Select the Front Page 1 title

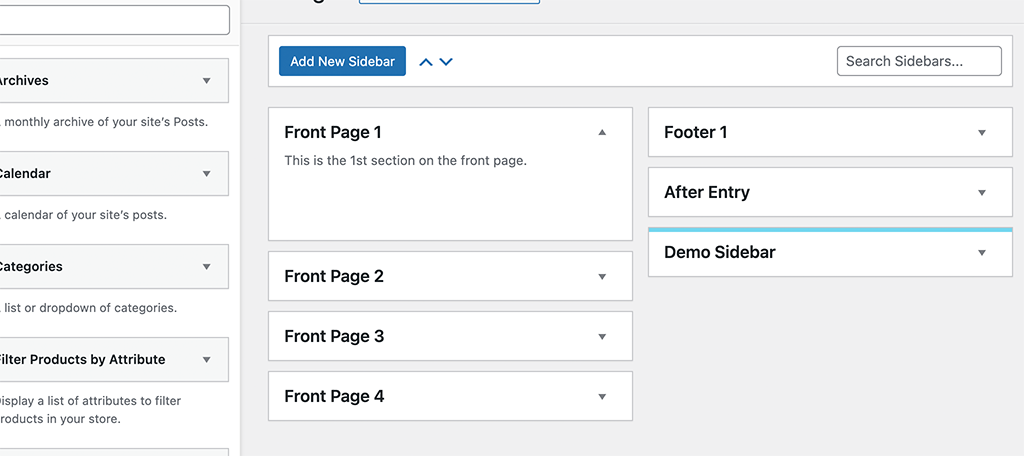(x=332, y=133)
